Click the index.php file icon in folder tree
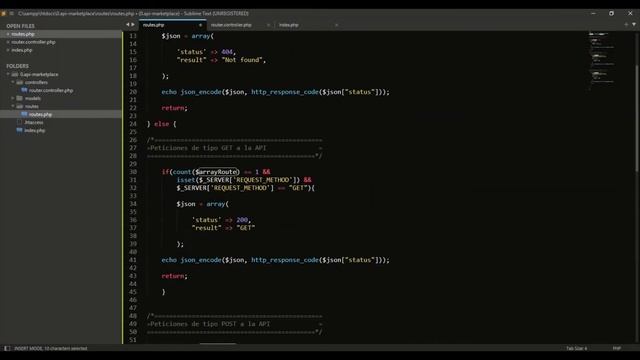Image resolution: width=640 pixels, height=360 pixels. point(20,130)
